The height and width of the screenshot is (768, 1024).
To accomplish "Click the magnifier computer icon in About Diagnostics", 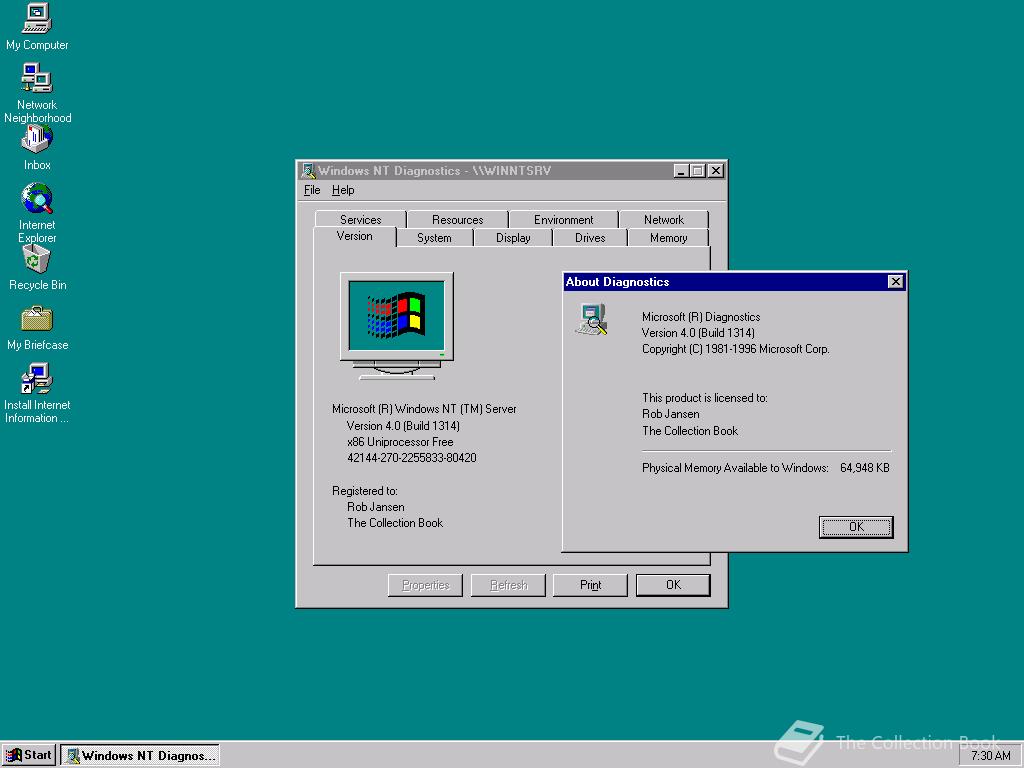I will tap(592, 319).
